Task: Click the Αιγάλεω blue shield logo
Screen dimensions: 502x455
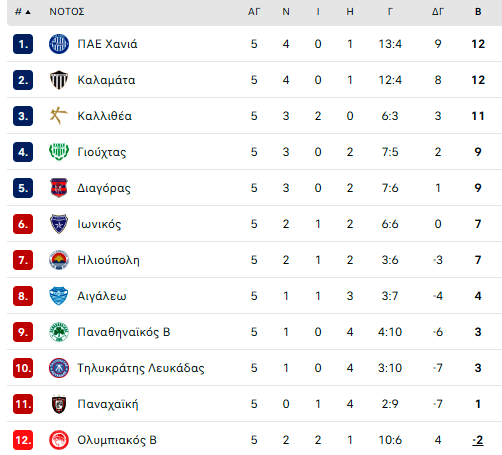Action: click(x=59, y=296)
